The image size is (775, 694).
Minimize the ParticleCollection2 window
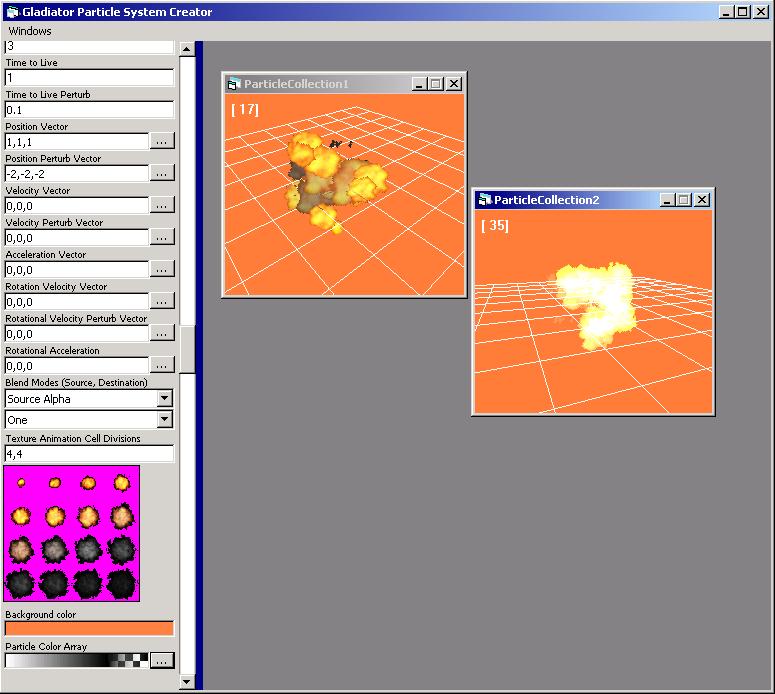667,200
